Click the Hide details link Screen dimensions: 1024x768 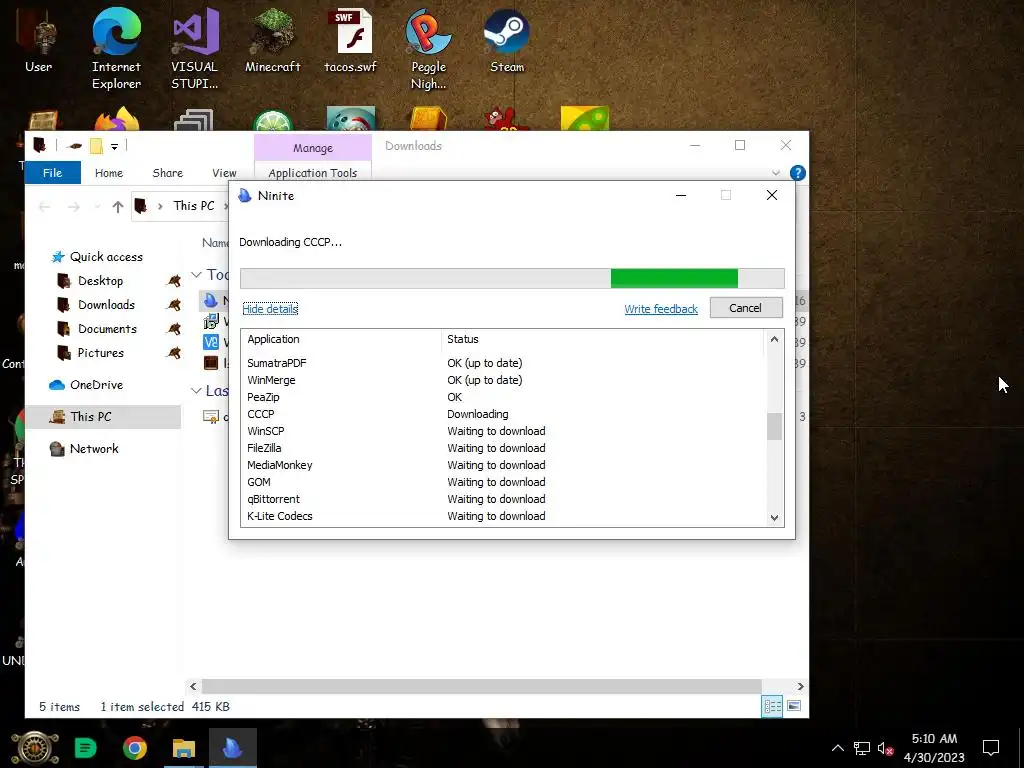pyautogui.click(x=270, y=309)
